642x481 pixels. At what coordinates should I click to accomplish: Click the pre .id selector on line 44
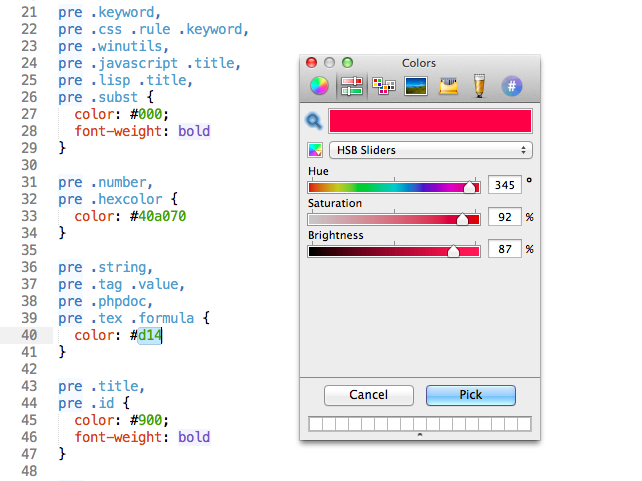(86, 403)
